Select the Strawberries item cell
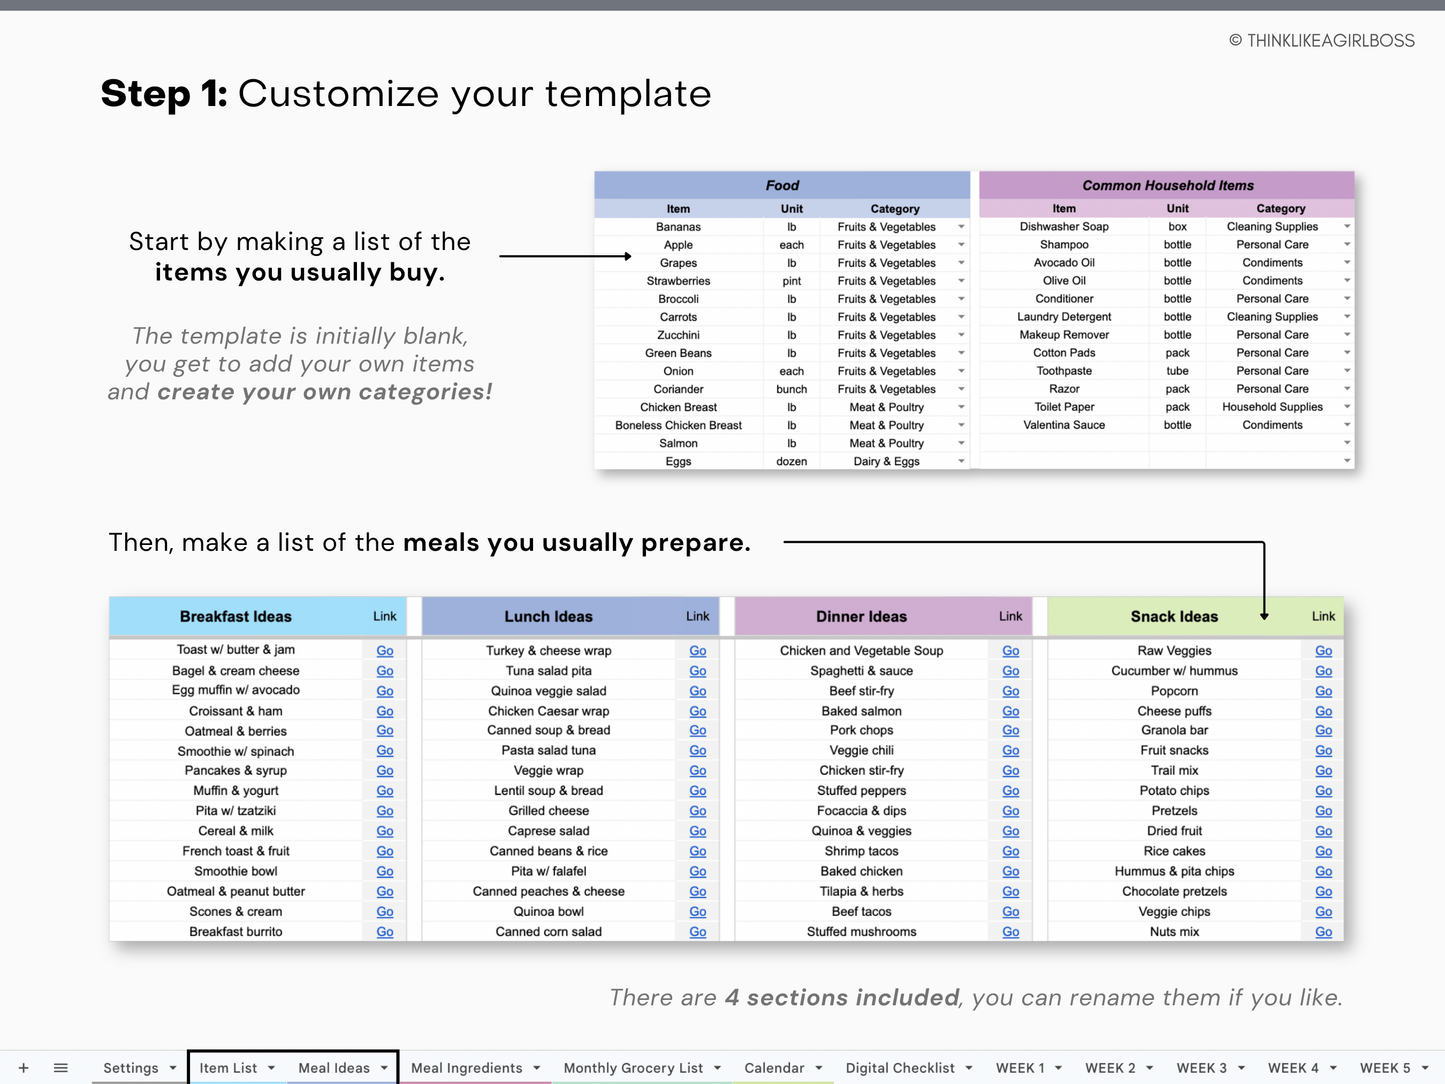The width and height of the screenshot is (1445, 1084). [678, 281]
